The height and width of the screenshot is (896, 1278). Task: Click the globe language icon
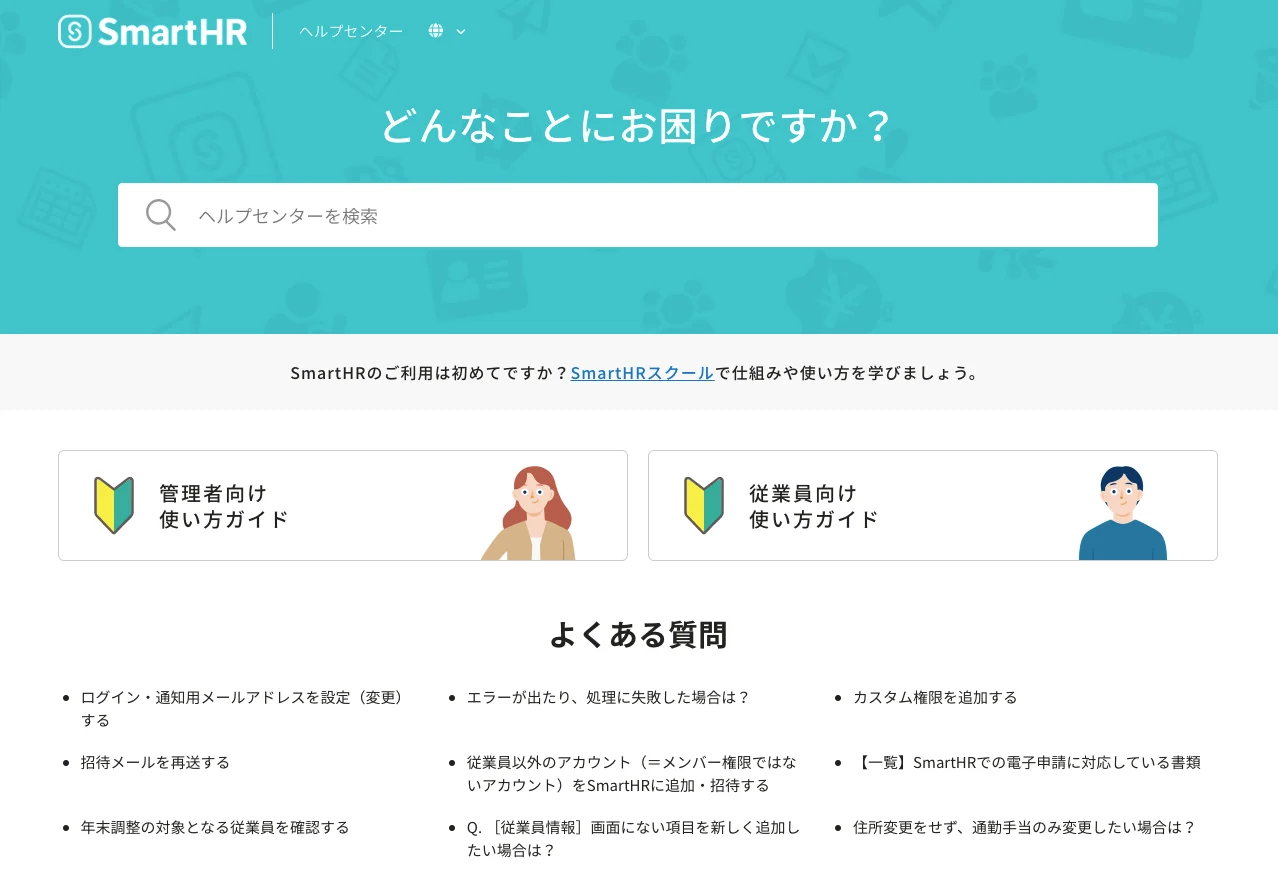point(436,31)
